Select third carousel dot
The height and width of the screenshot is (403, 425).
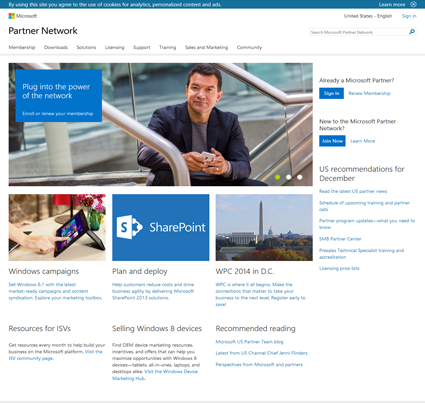pos(300,177)
